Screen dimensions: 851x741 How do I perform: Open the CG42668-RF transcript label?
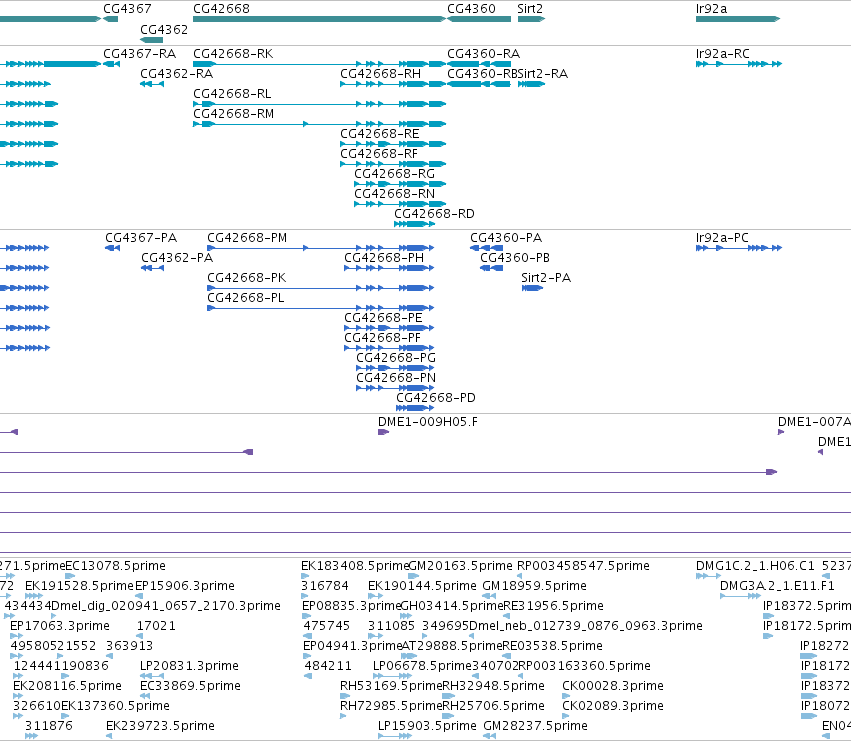[379, 154]
